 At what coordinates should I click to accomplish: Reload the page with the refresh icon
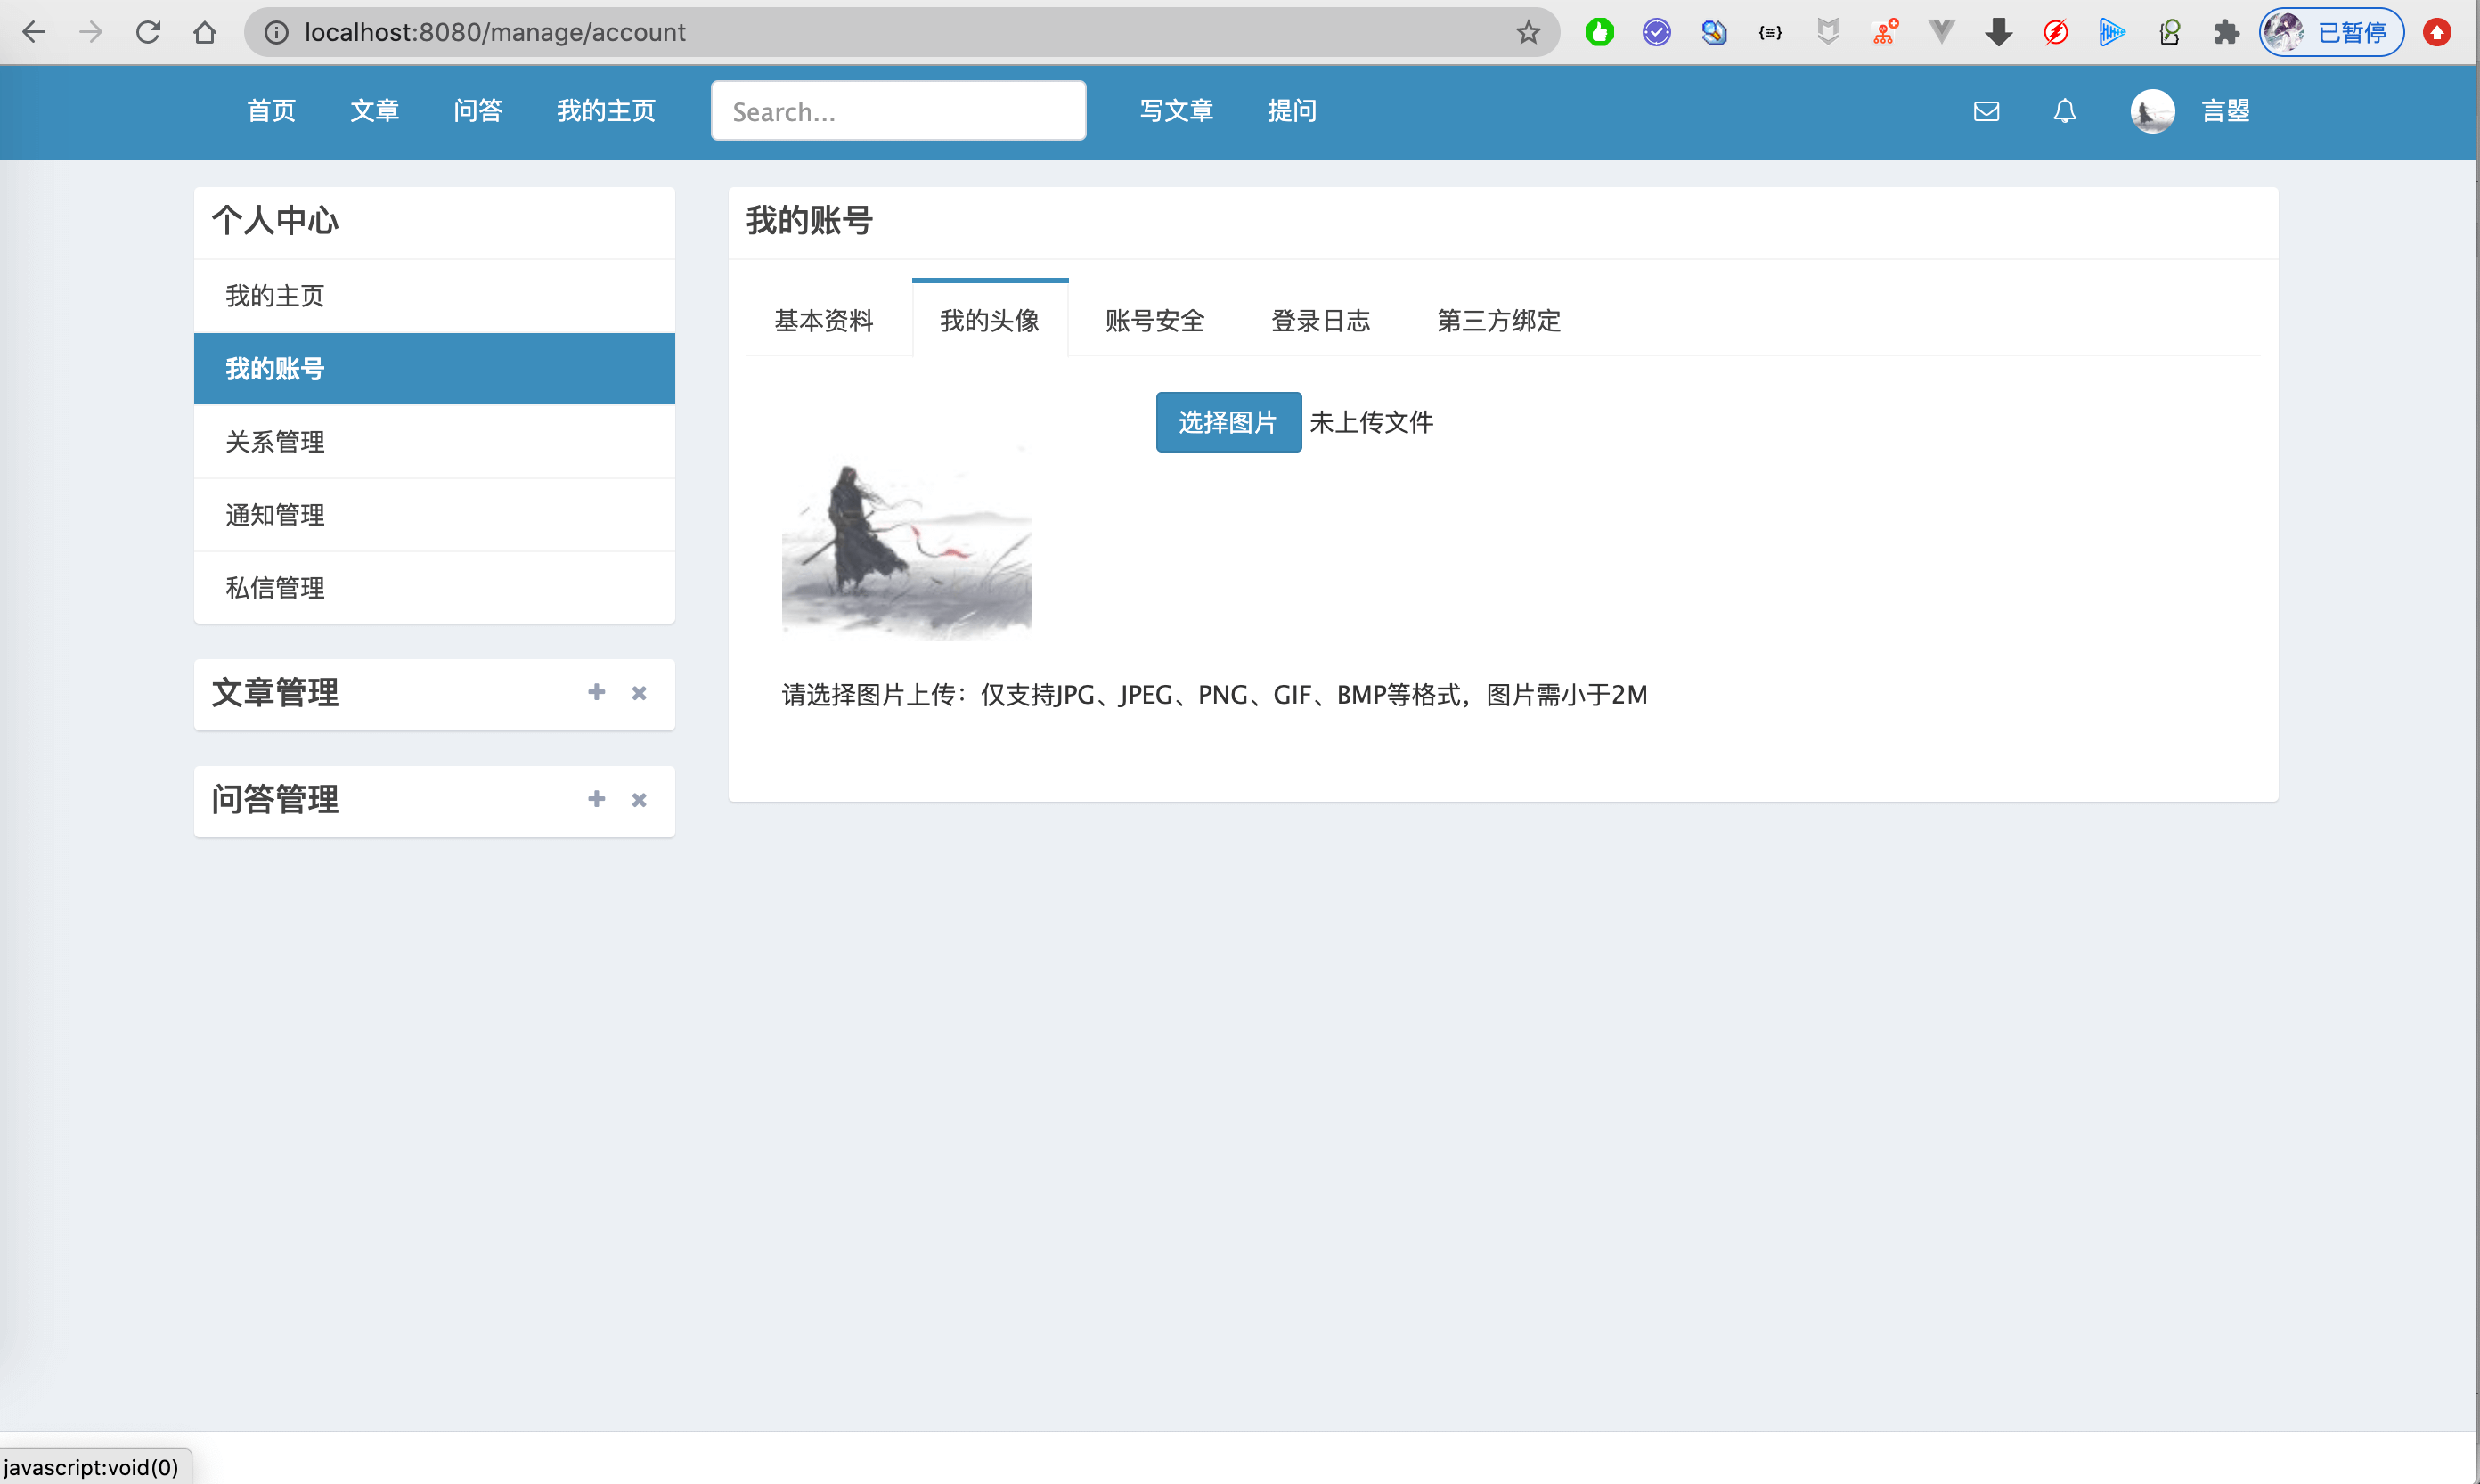(x=148, y=32)
